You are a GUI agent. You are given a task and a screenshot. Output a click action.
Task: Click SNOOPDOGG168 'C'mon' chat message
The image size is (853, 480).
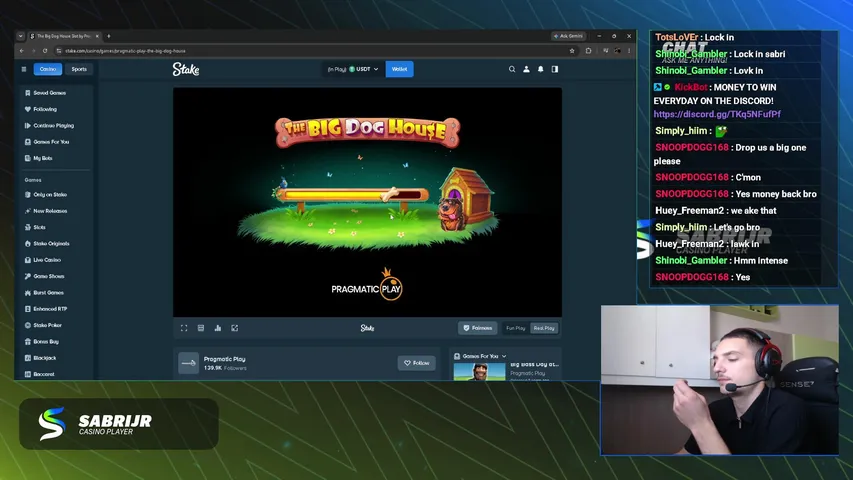[x=708, y=177]
